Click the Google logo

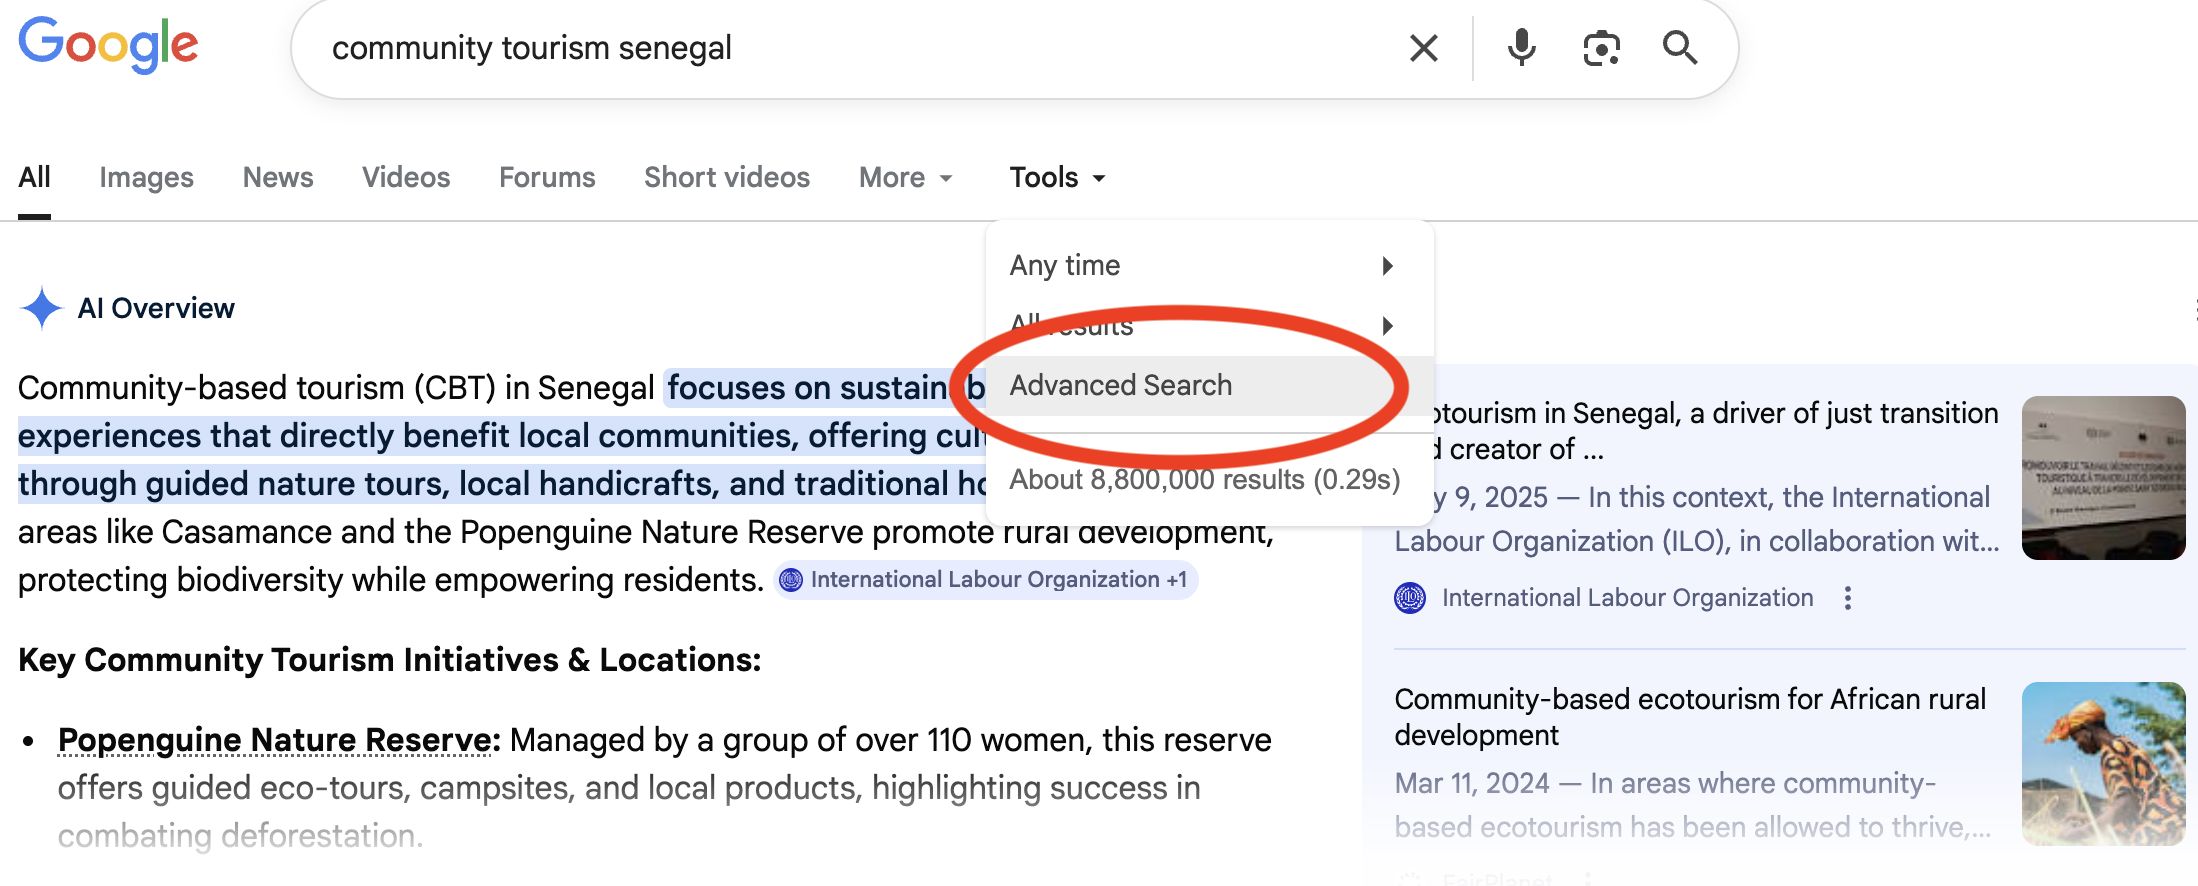109,45
